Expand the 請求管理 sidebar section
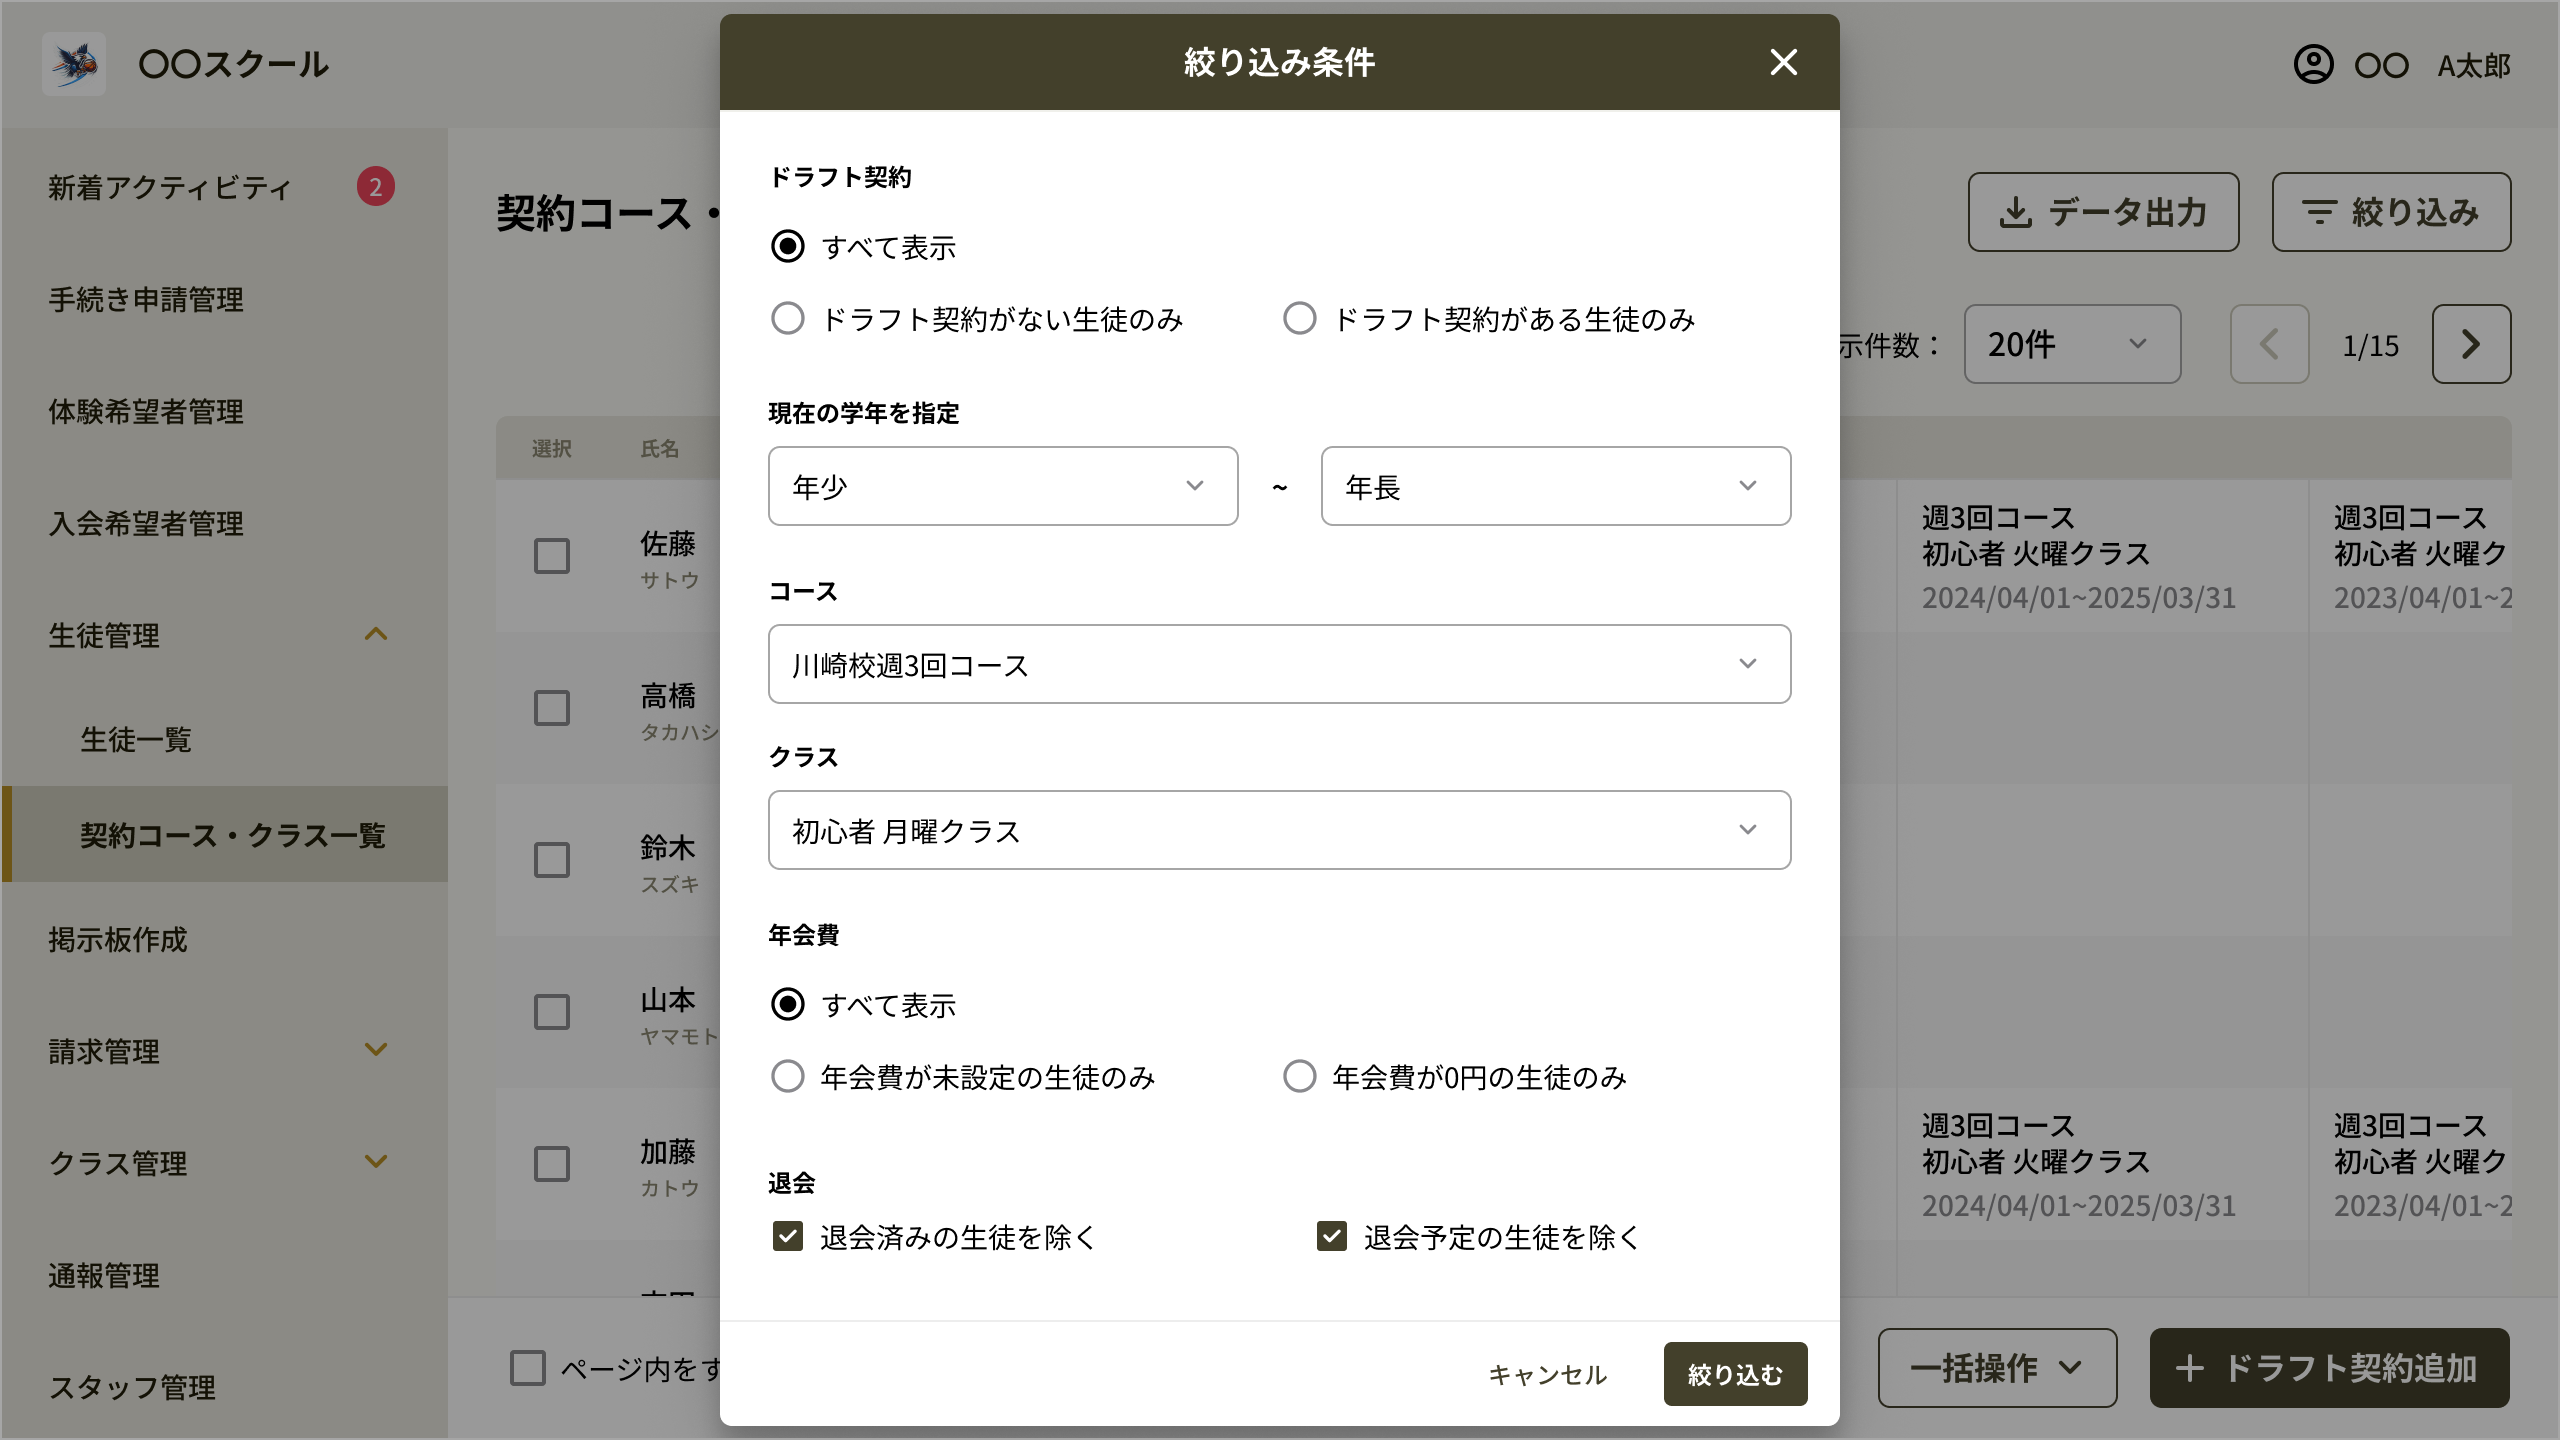 (x=376, y=1050)
